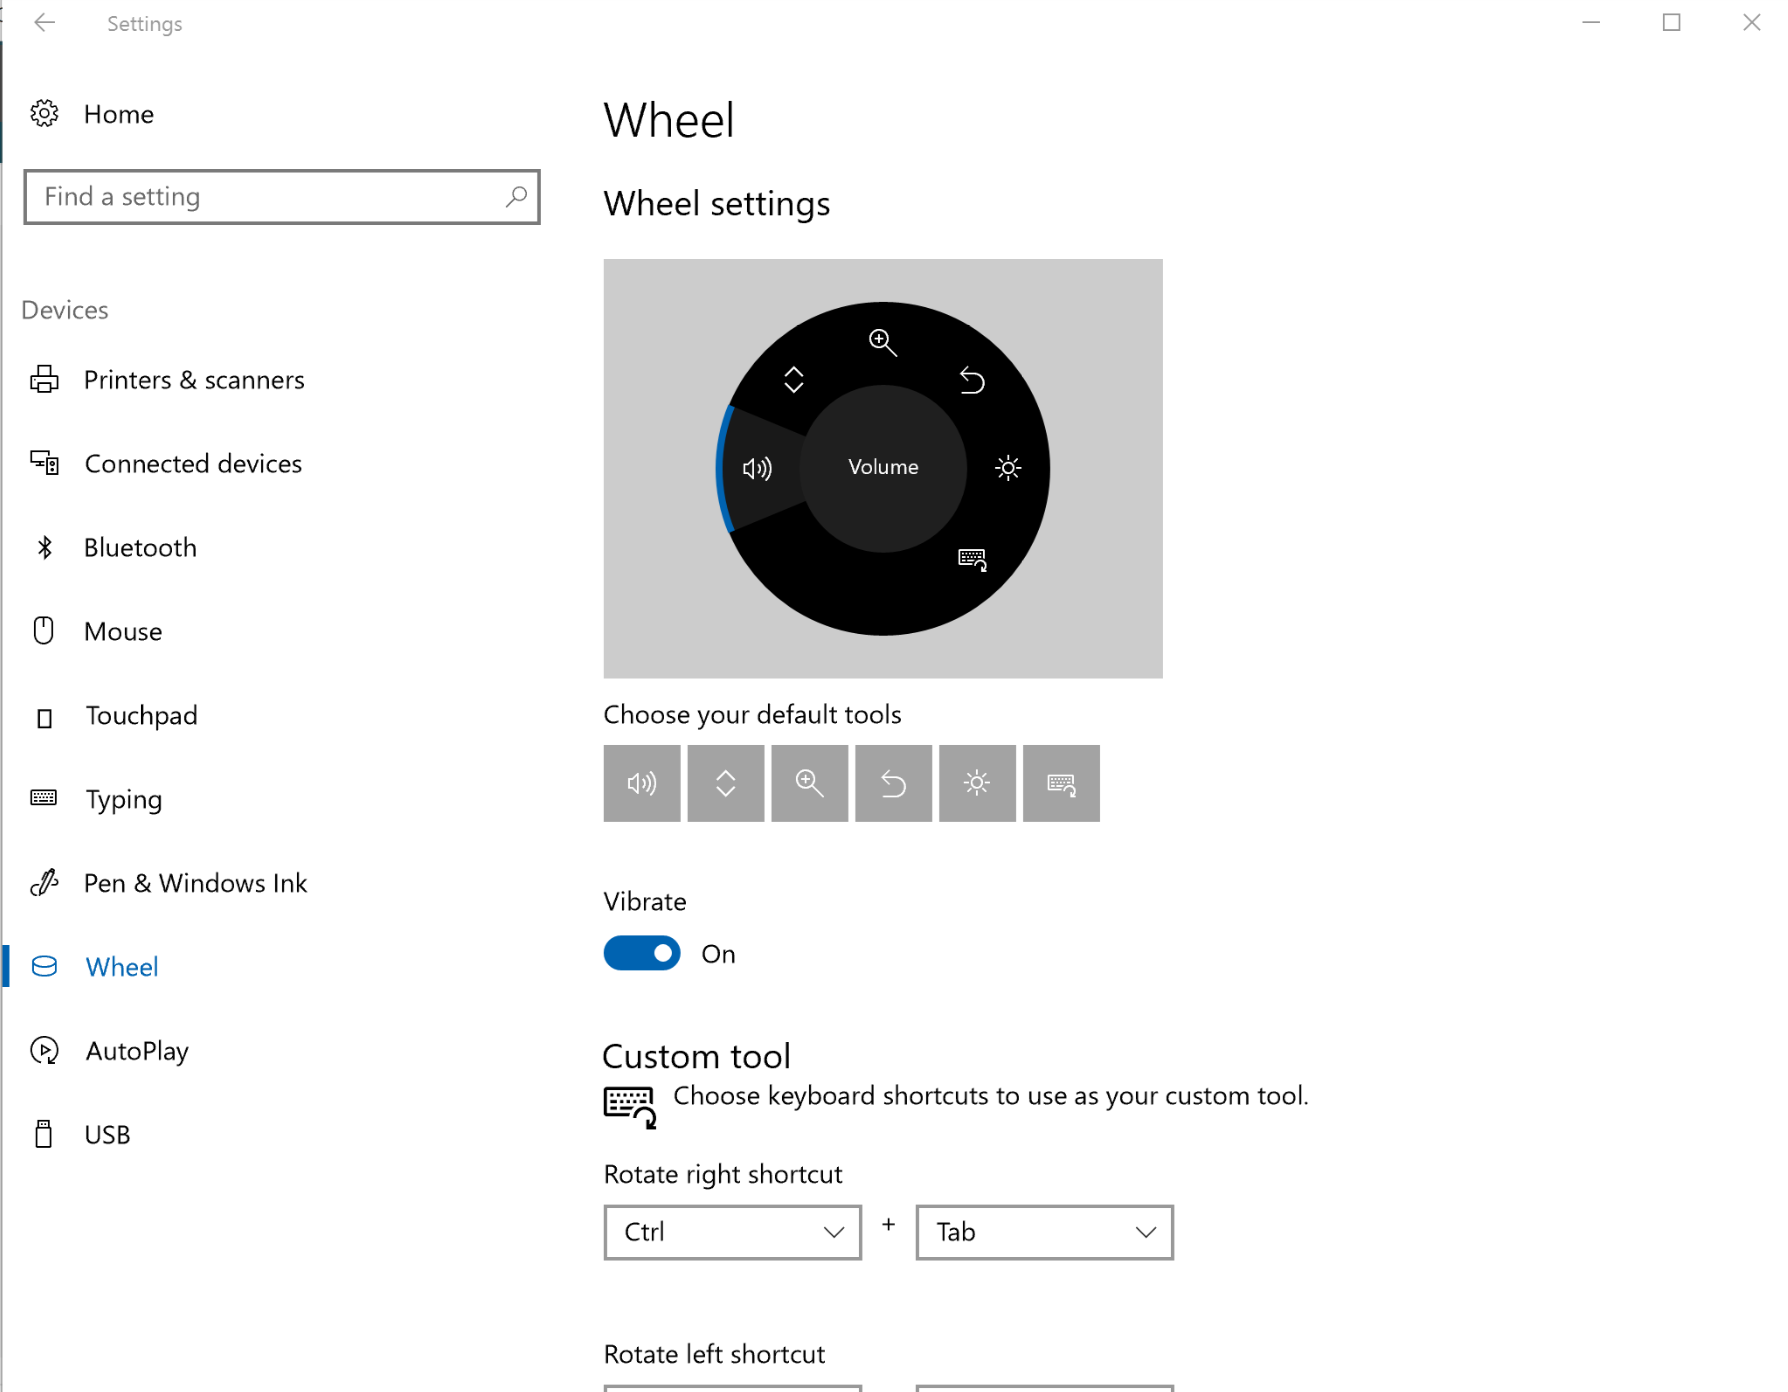Image resolution: width=1788 pixels, height=1392 pixels.
Task: Select Scroll tool in default tools row
Action: coord(726,783)
